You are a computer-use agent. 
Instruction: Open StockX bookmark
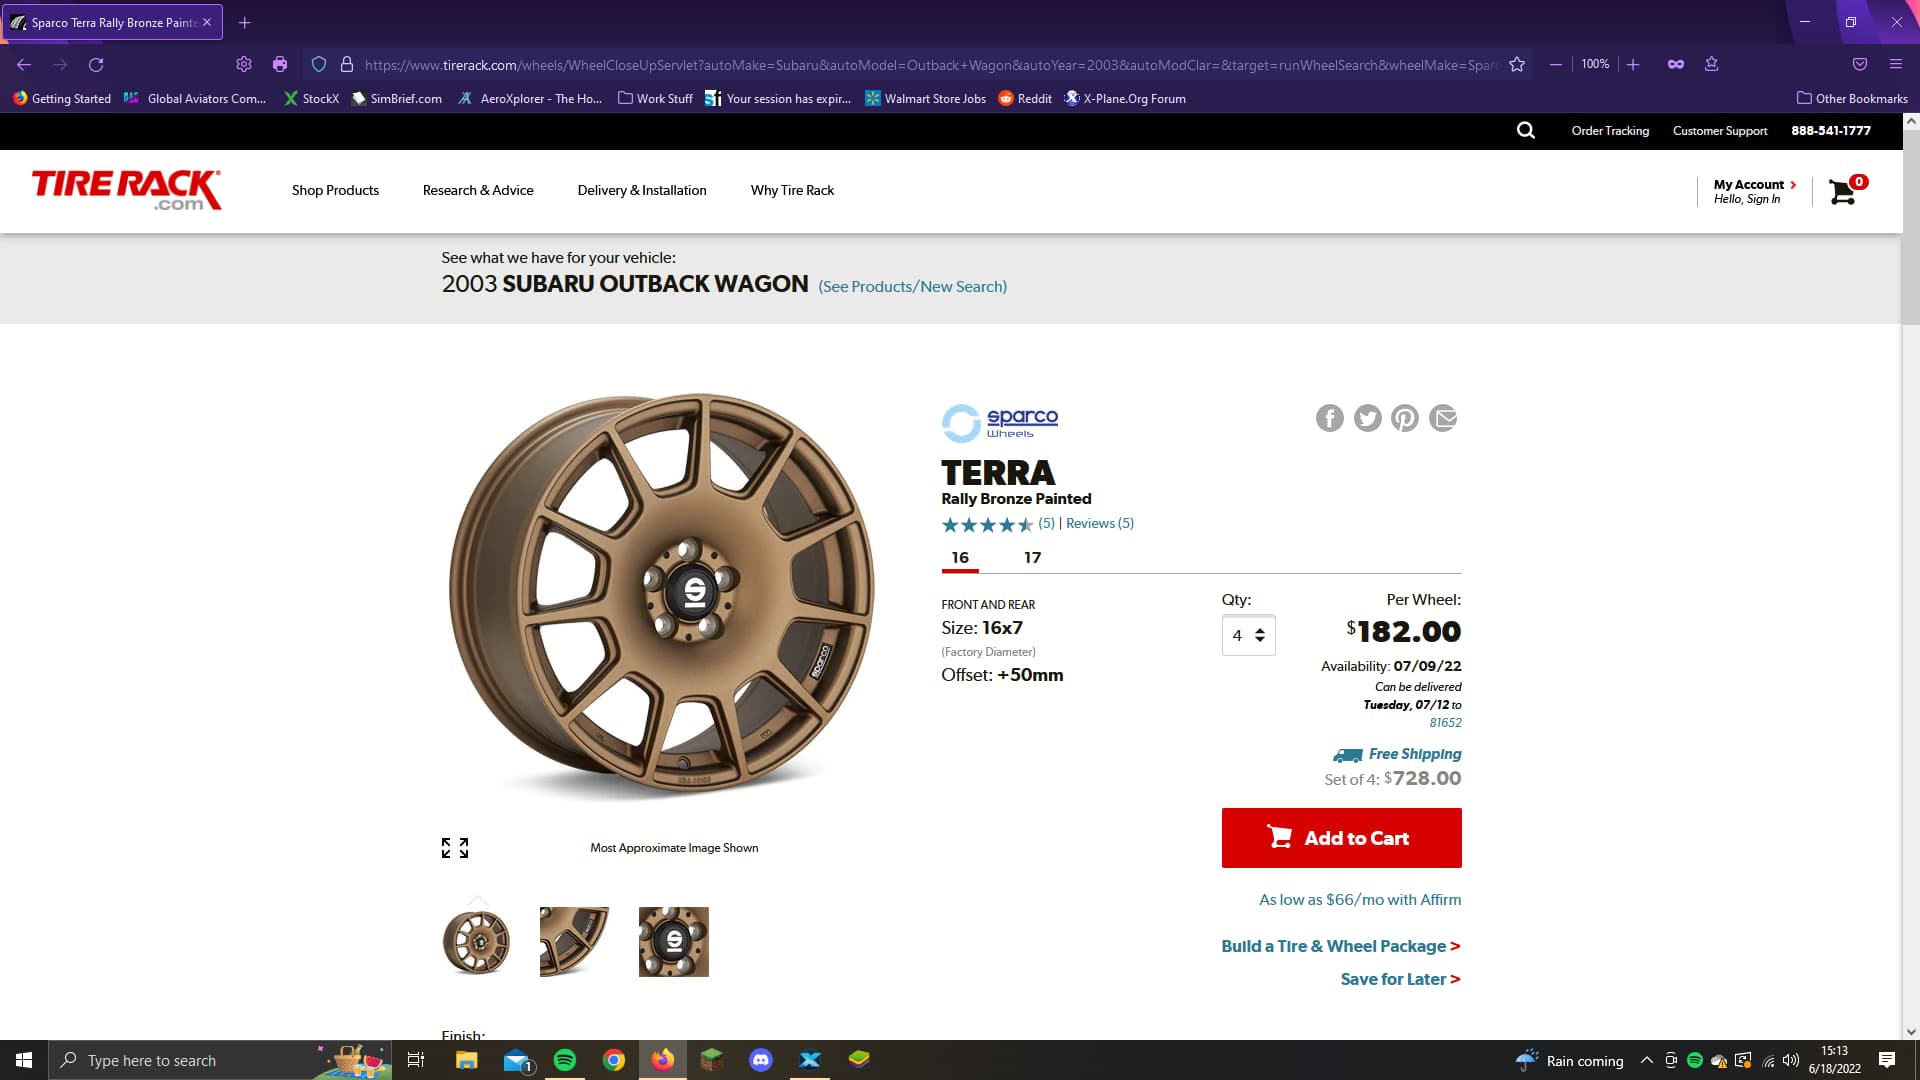(311, 98)
